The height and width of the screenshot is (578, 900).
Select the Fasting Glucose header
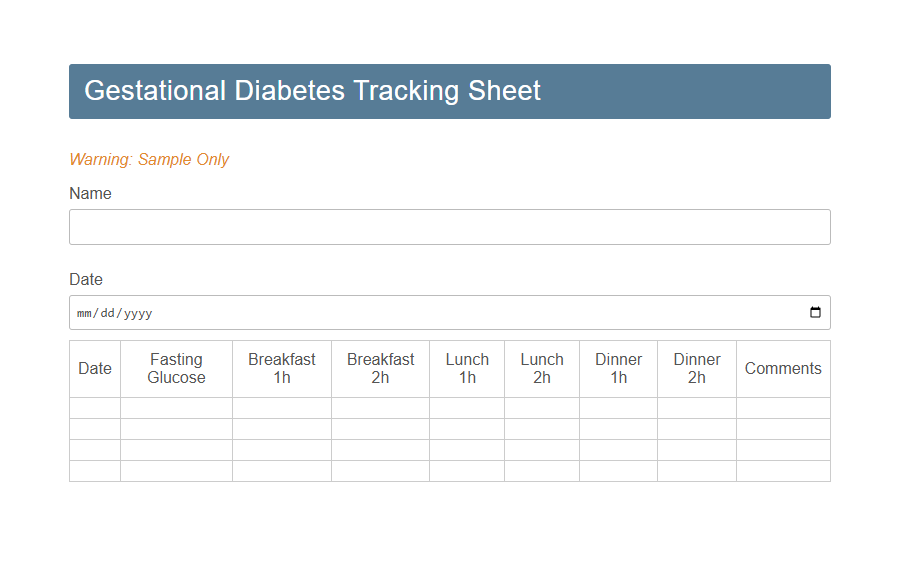tap(176, 368)
